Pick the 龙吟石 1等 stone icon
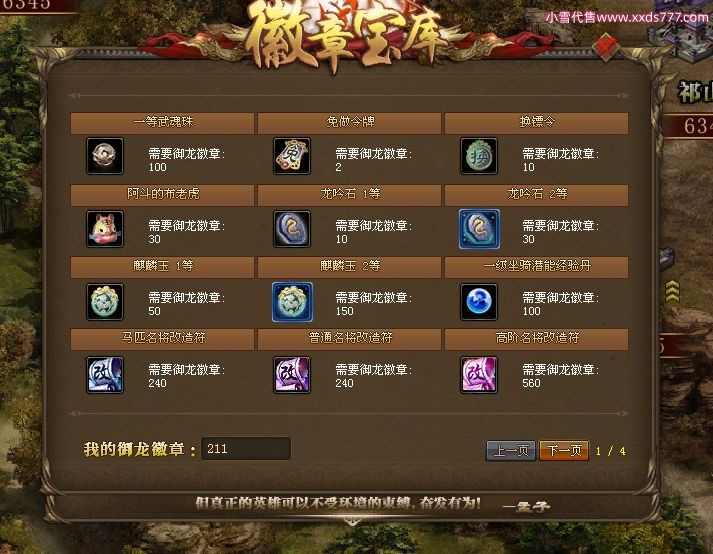713x554 pixels. coord(292,229)
